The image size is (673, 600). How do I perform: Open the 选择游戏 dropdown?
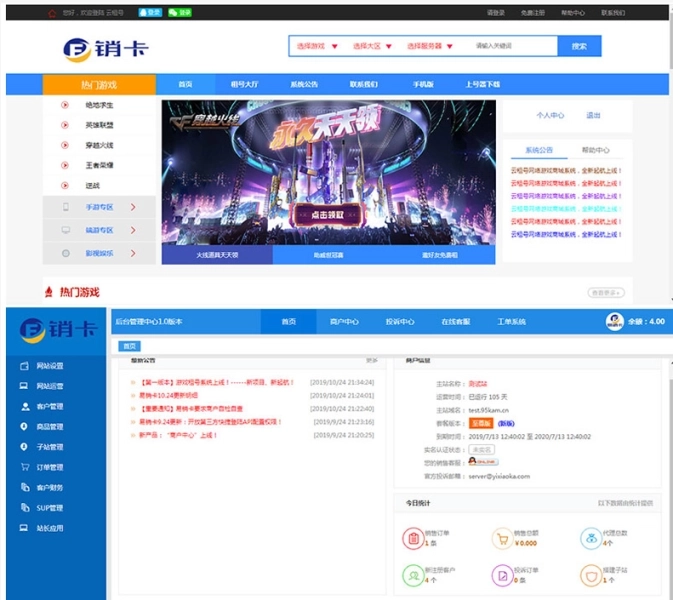[x=317, y=46]
